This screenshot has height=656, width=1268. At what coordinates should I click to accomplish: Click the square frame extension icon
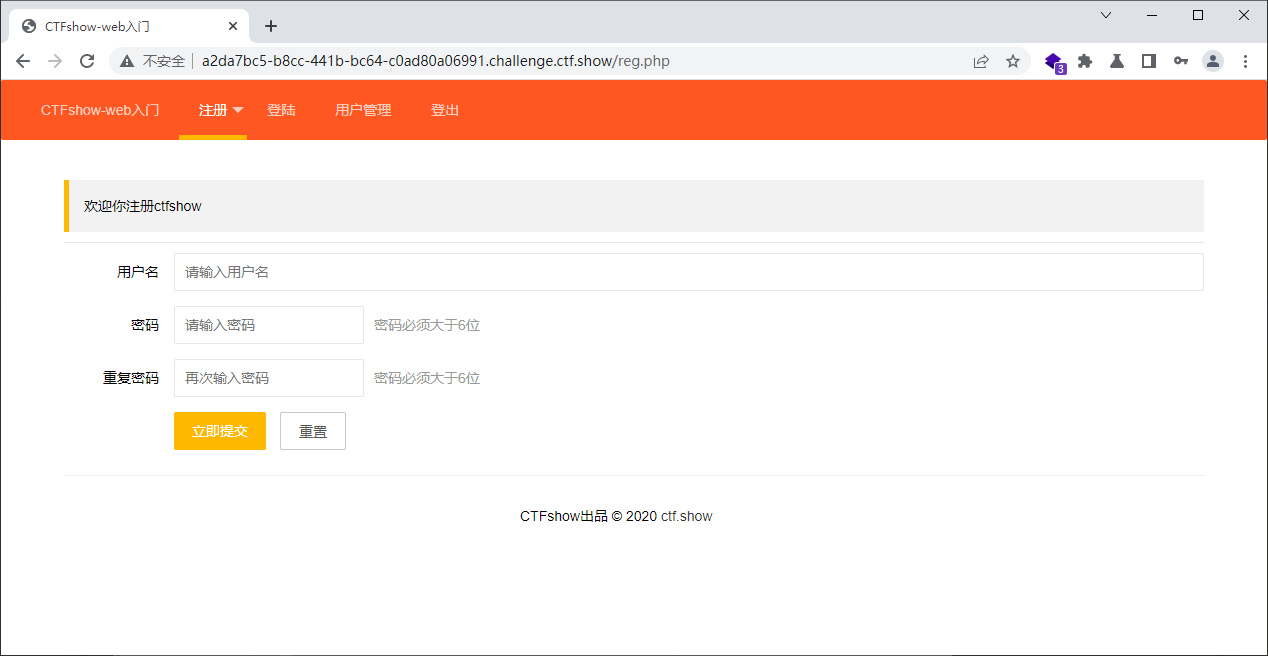[1148, 61]
